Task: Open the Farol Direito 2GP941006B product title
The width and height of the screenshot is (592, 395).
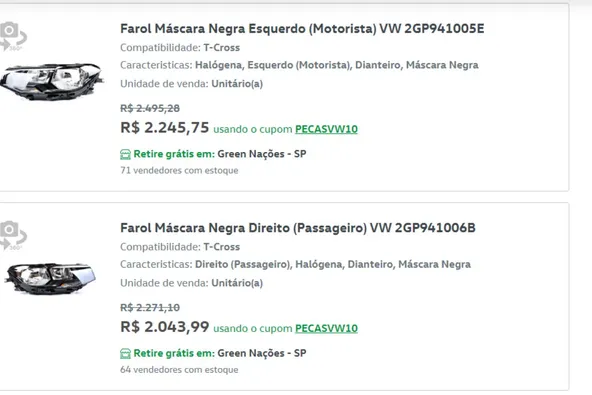Action: pyautogui.click(x=298, y=228)
